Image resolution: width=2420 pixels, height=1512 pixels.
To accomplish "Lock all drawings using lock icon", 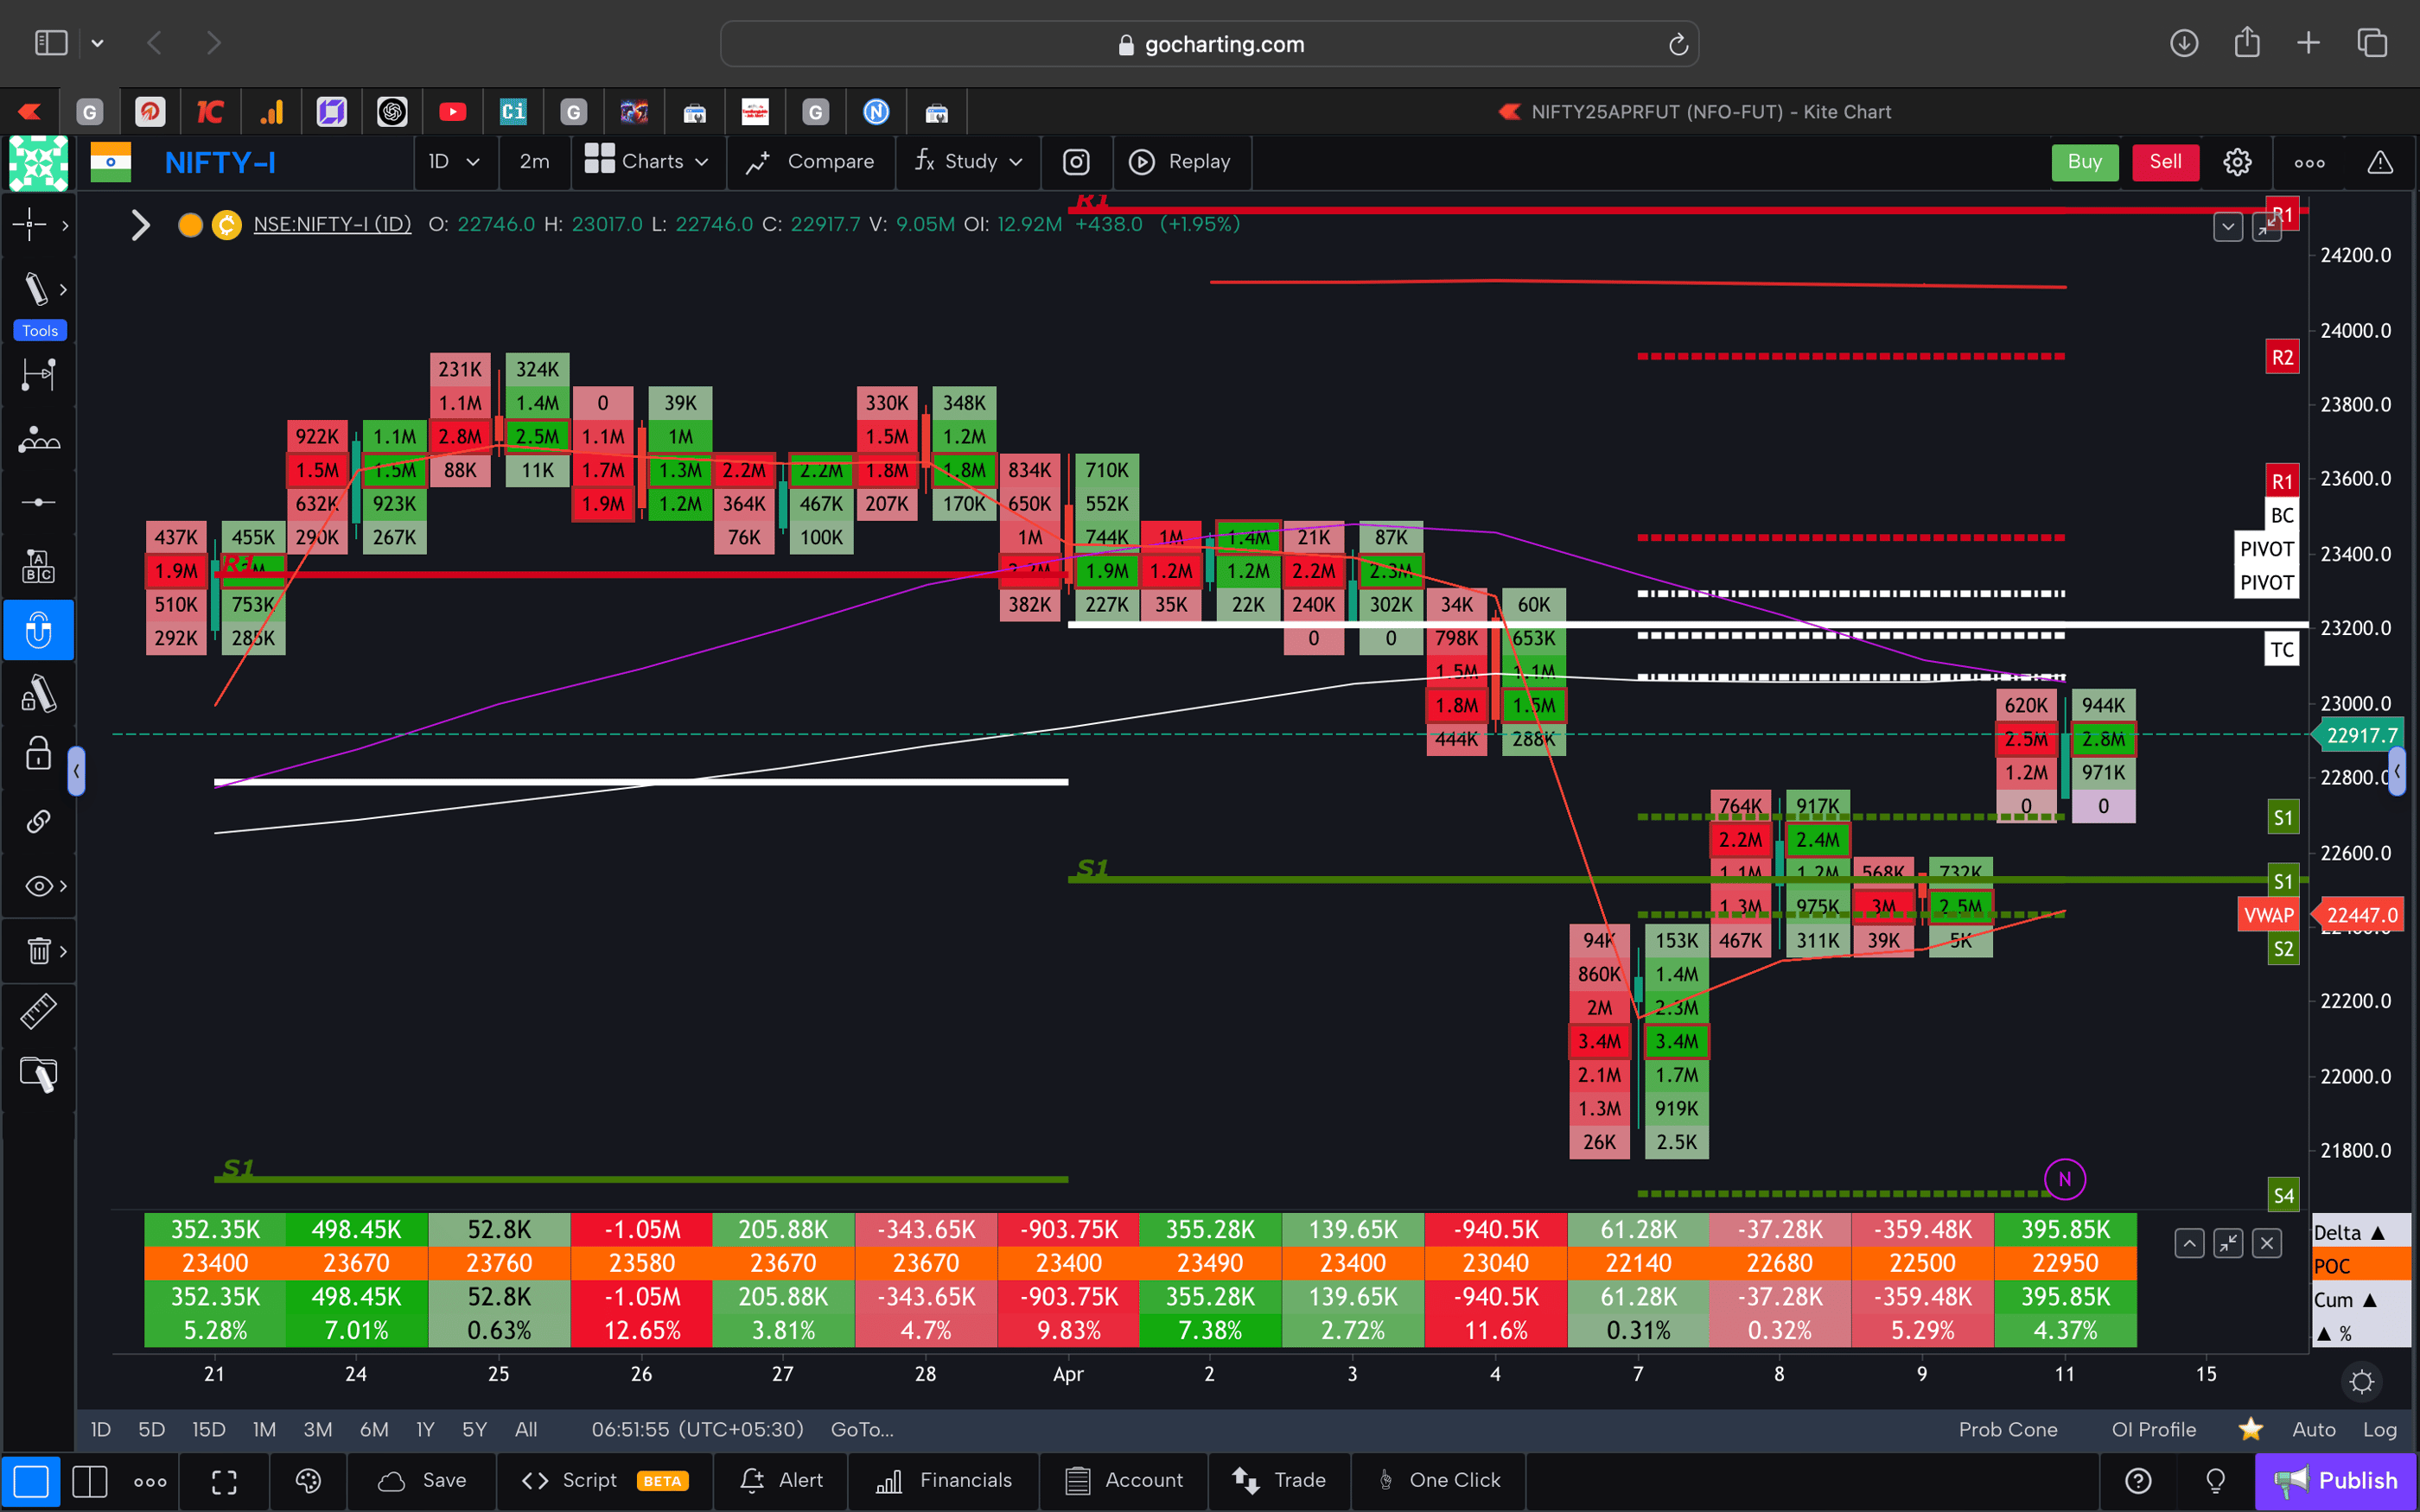I will pyautogui.click(x=38, y=753).
